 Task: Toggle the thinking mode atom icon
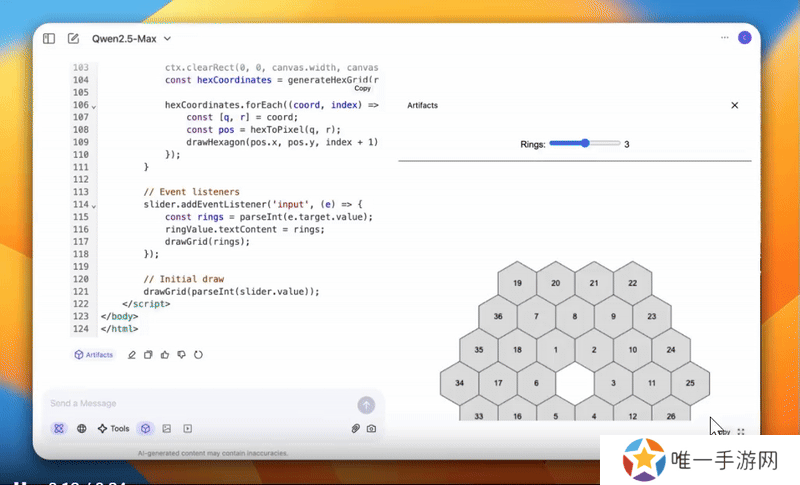pyautogui.click(x=59, y=428)
